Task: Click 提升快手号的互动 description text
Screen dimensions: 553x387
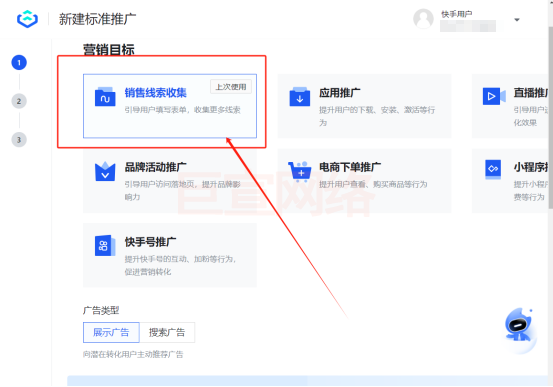Action: (x=180, y=265)
